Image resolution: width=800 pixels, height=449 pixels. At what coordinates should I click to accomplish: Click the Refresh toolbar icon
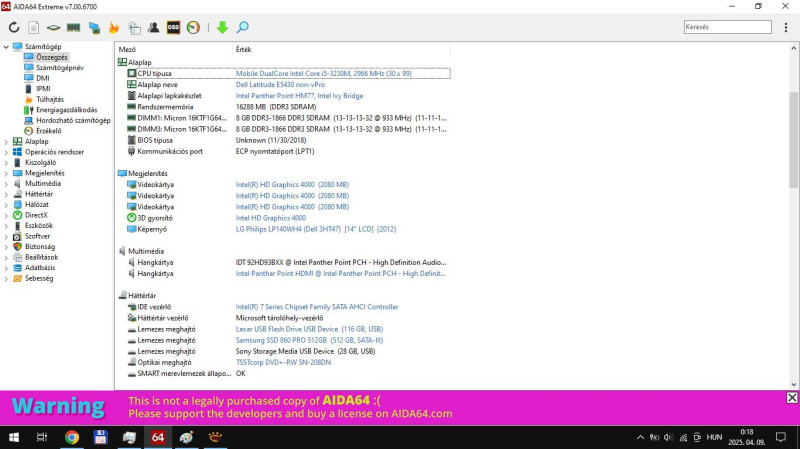(14, 28)
